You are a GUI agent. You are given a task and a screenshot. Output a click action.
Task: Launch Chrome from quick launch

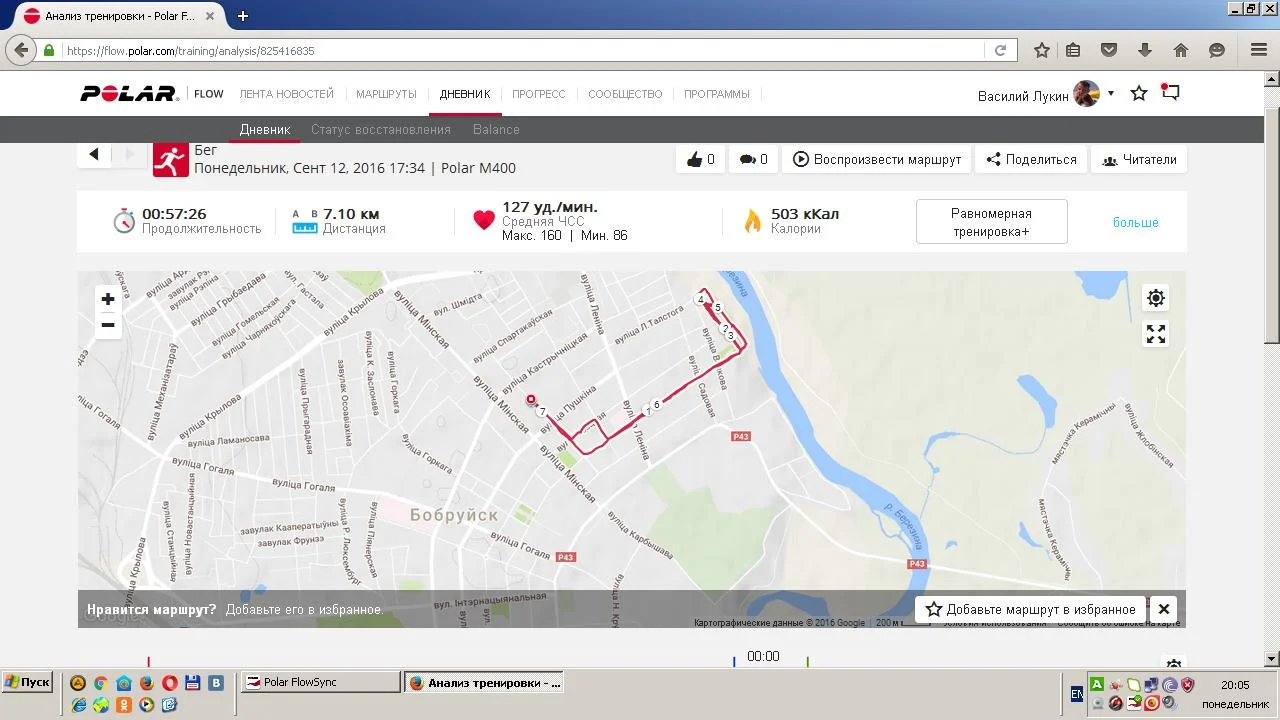point(101,683)
